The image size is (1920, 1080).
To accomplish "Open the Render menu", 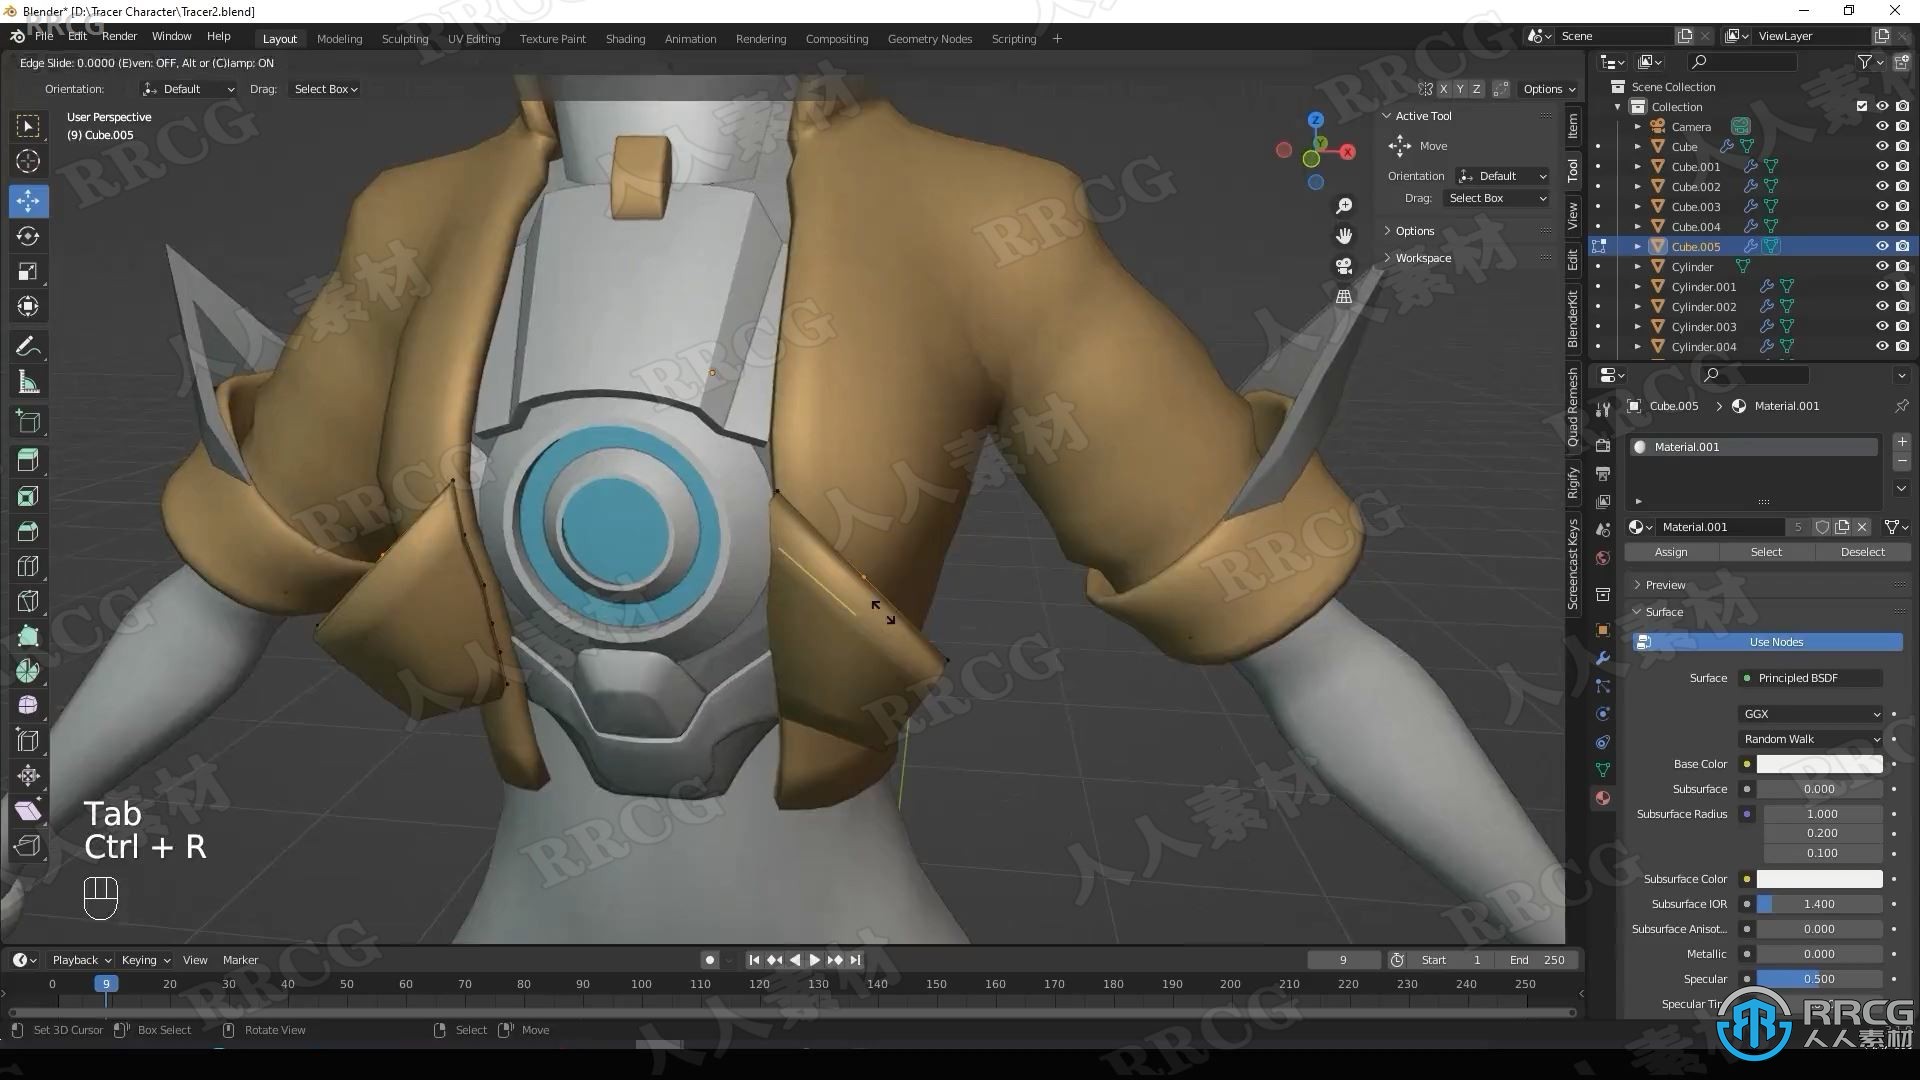I will [x=119, y=36].
